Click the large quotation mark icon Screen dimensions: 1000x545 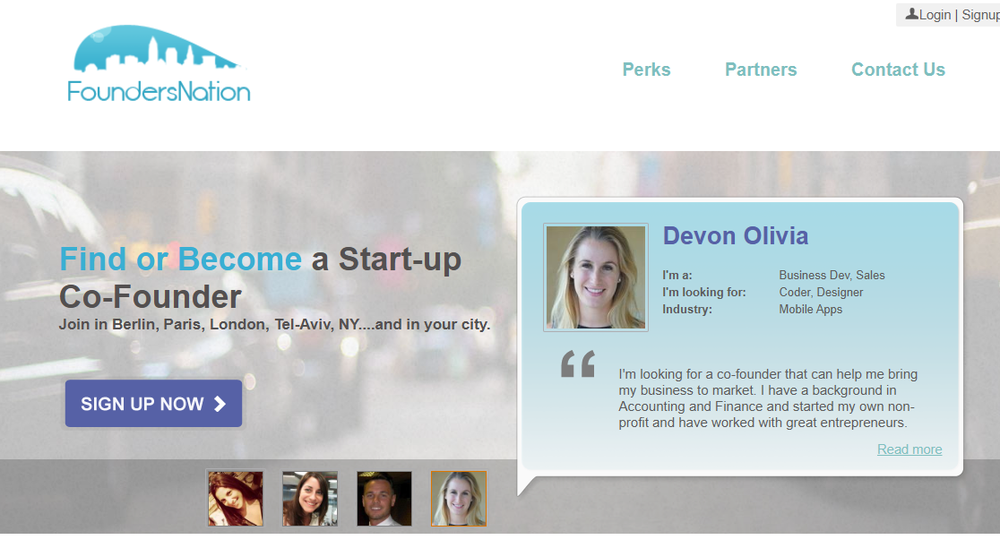pyautogui.click(x=578, y=364)
